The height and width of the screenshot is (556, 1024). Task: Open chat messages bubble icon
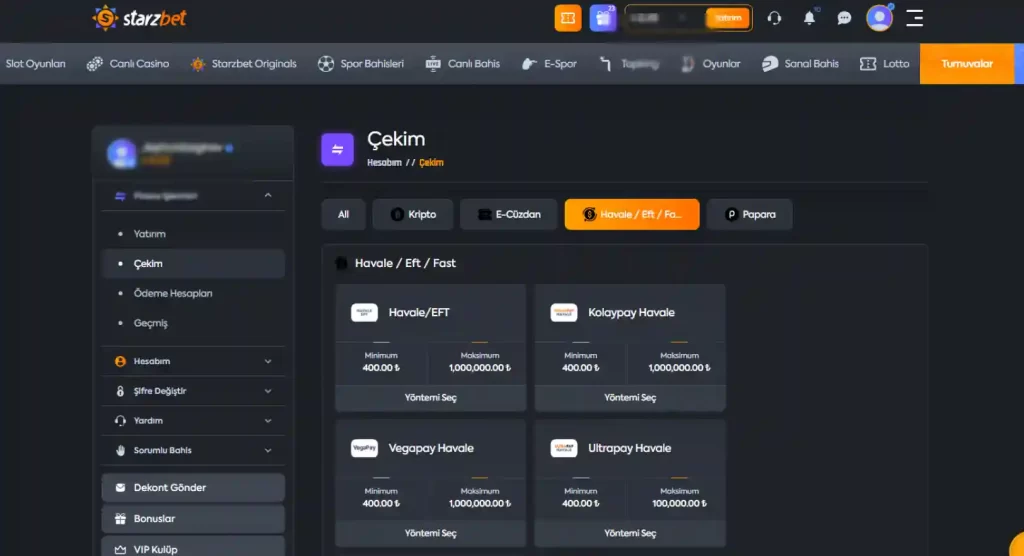tap(844, 18)
